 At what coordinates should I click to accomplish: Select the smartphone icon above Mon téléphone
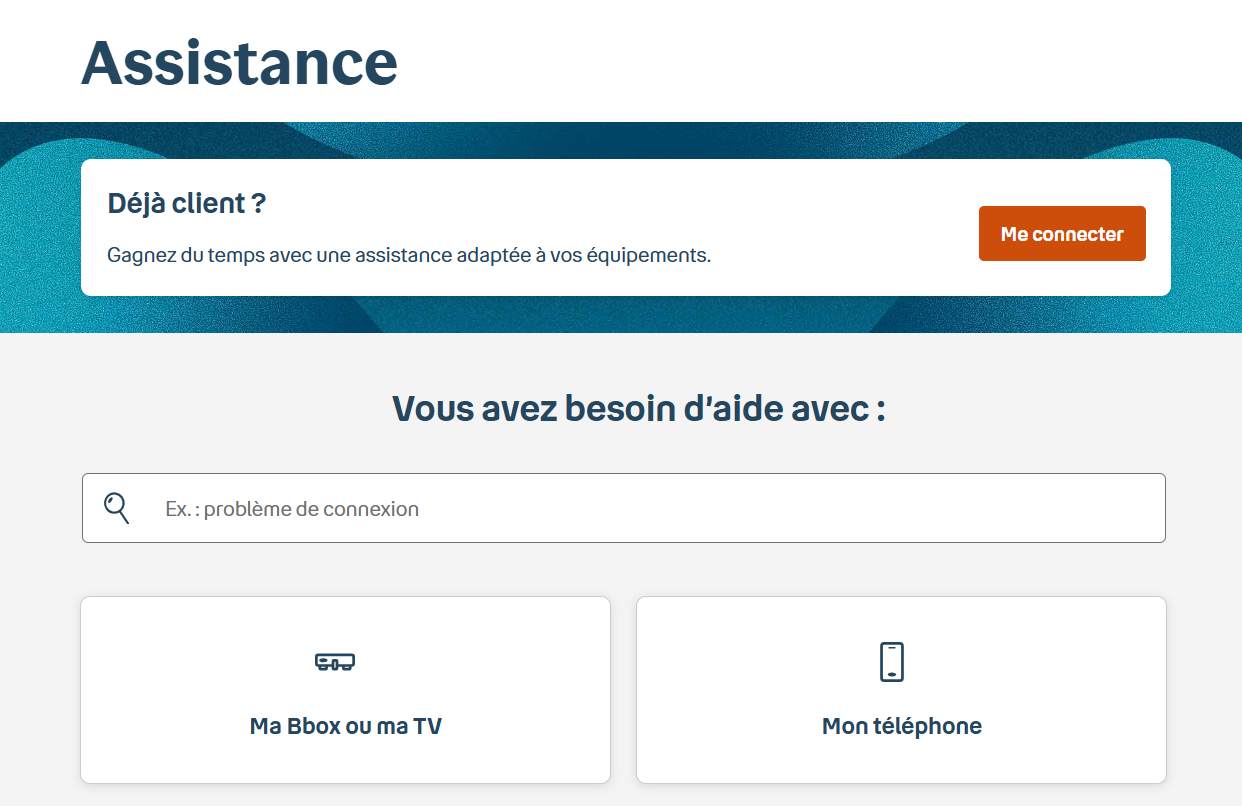click(x=893, y=660)
